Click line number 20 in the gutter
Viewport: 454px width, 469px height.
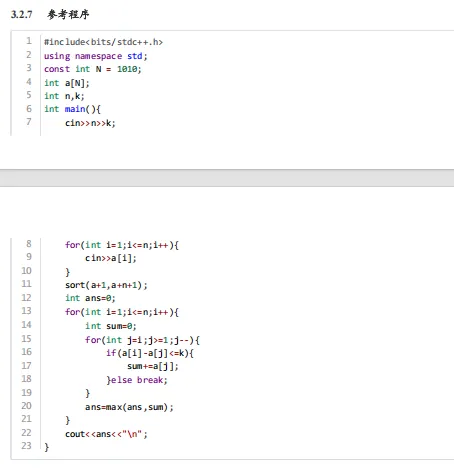(x=26, y=406)
